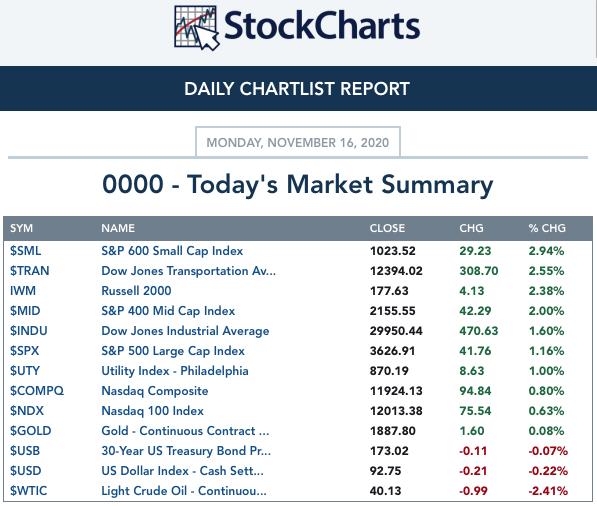Click the $WTIC symbol link
Viewport: 597px width, 506px height.
coord(29,491)
